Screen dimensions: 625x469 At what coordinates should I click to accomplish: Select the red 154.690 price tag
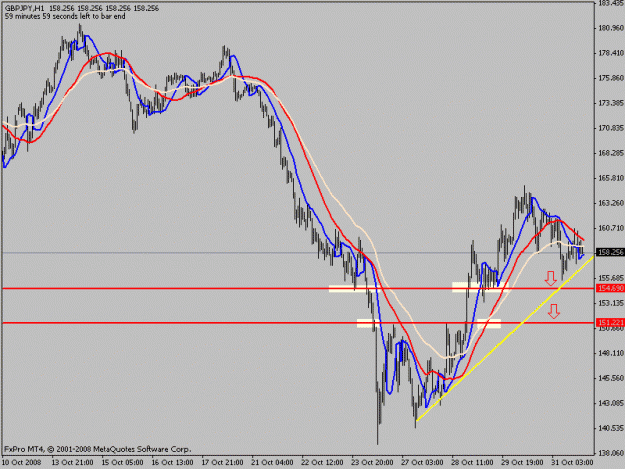coord(610,288)
